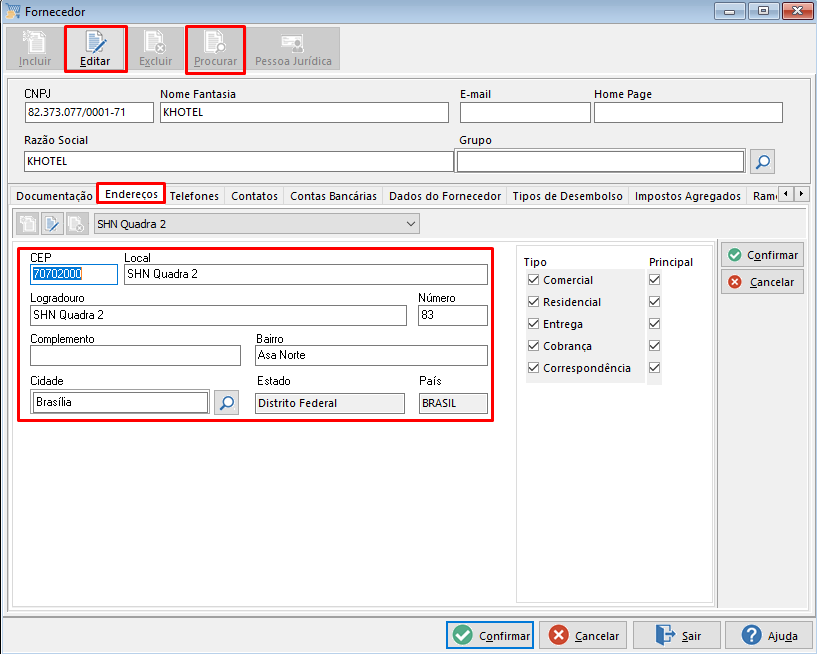This screenshot has height=654, width=817.
Task: Click the Cidade field
Action: pyautogui.click(x=120, y=402)
